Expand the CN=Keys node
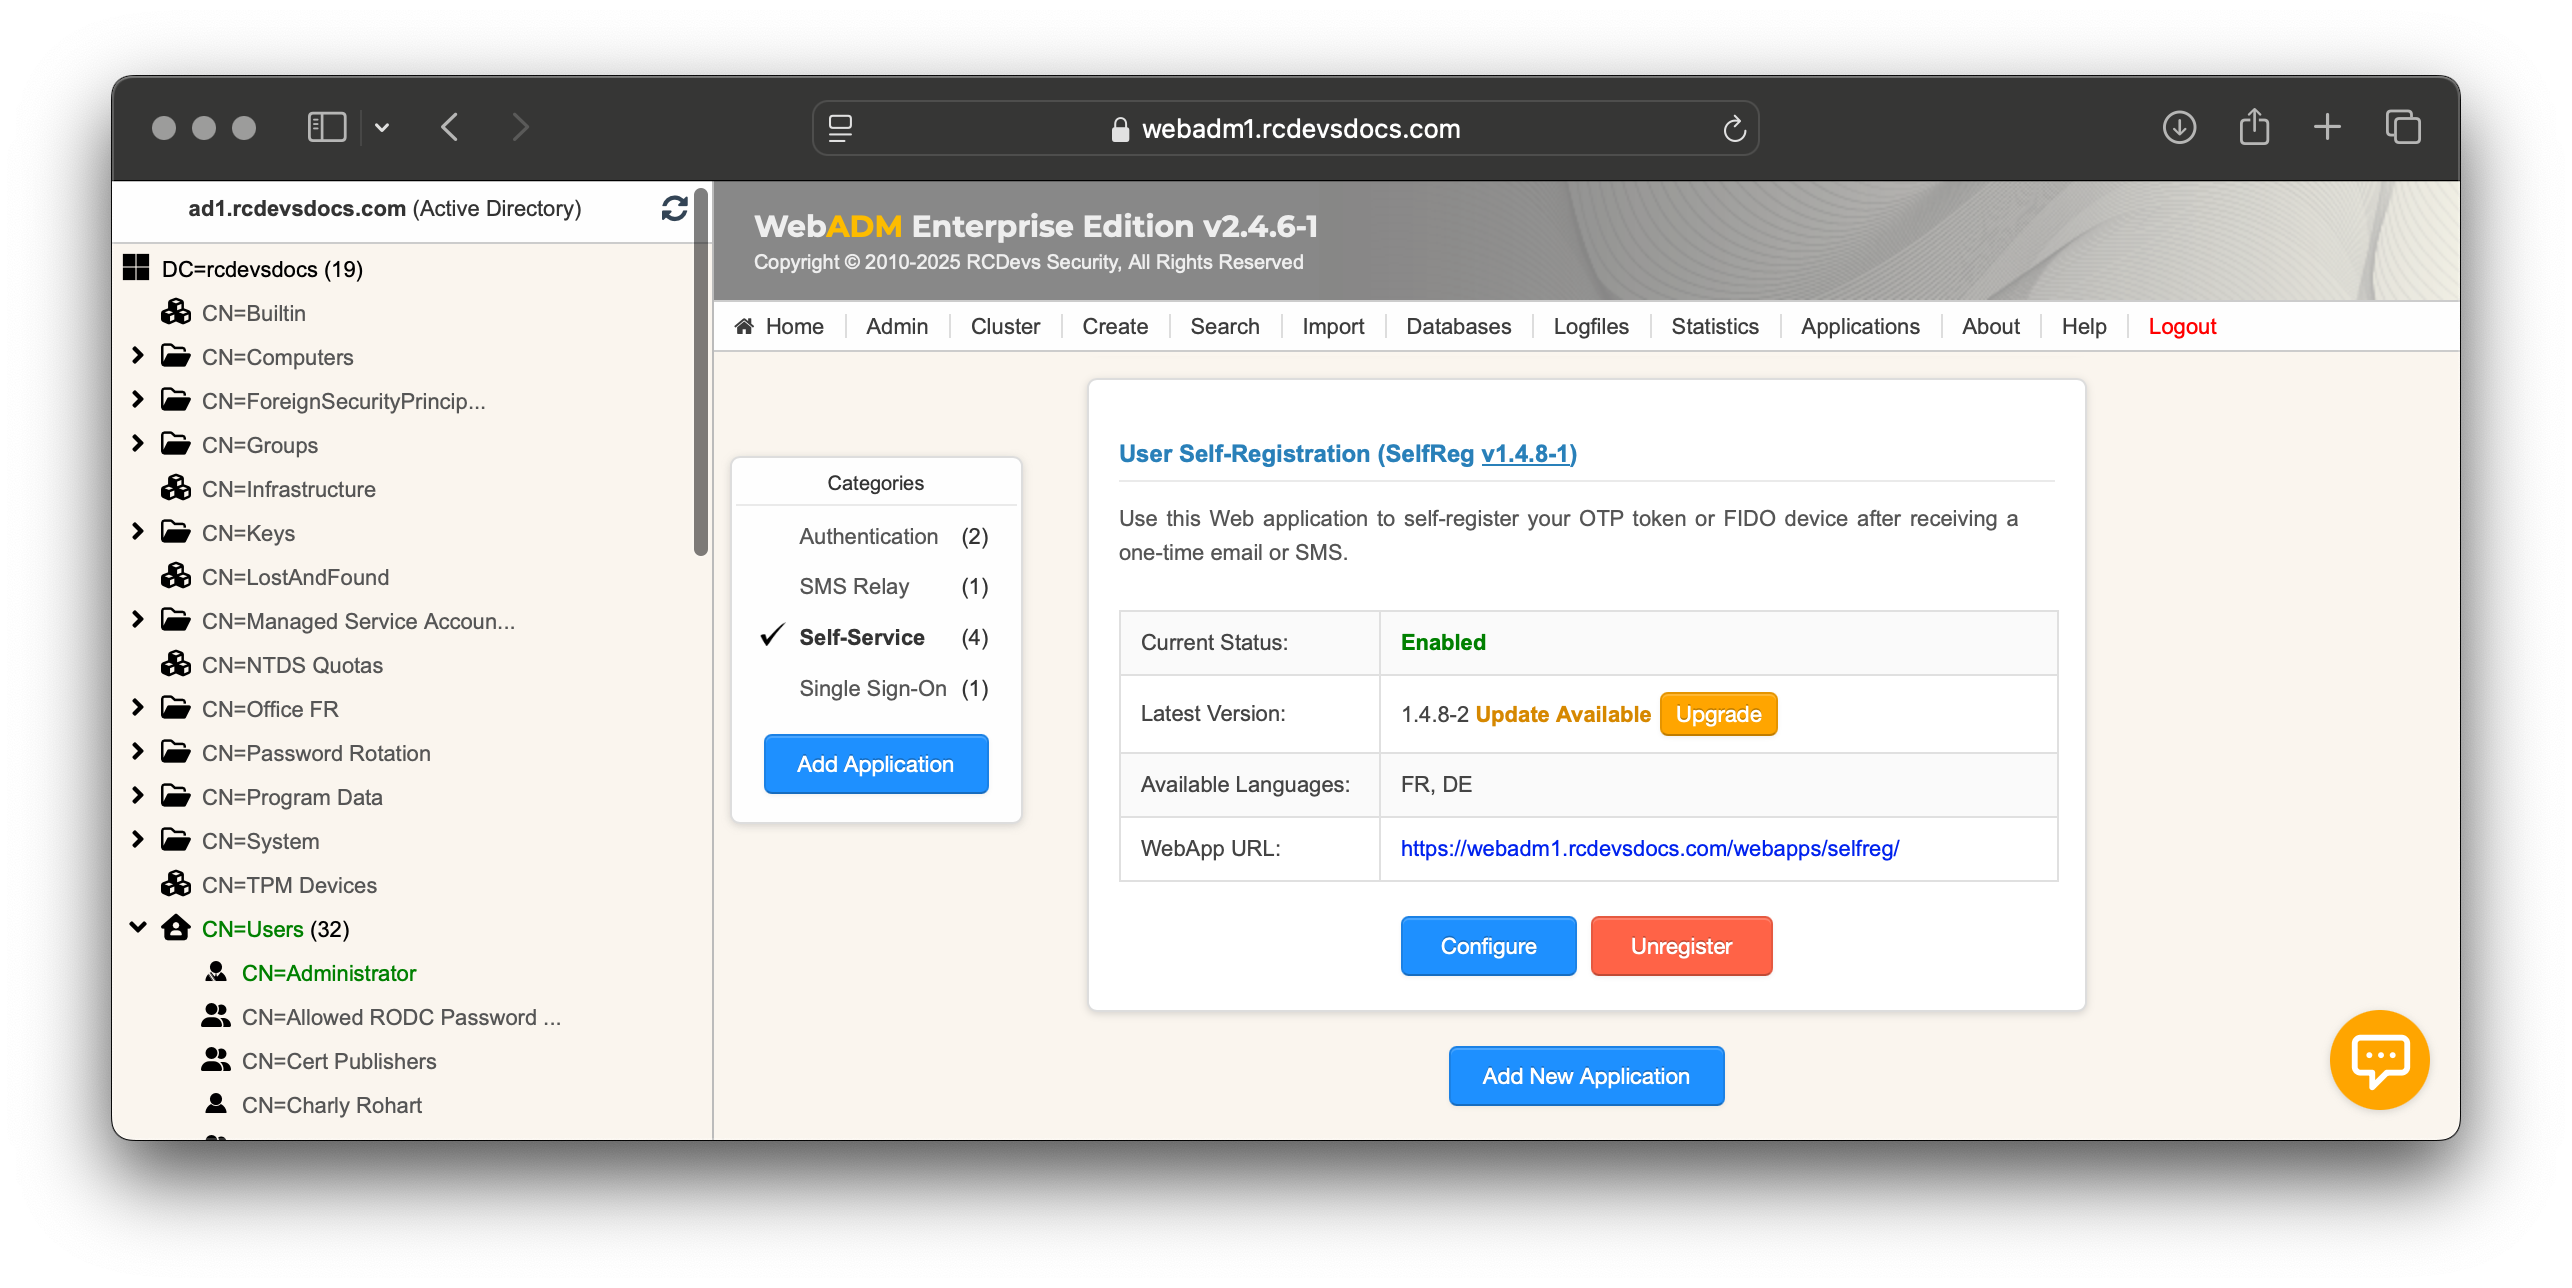 pyautogui.click(x=138, y=532)
